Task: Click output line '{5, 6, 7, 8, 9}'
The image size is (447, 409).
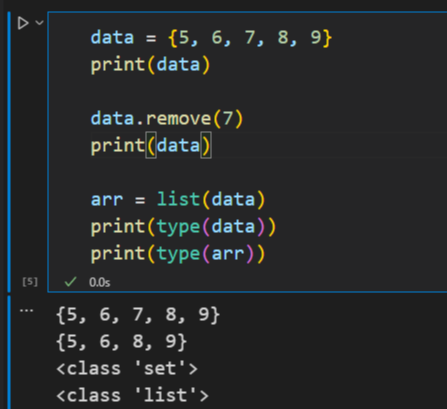Action: tap(138, 315)
